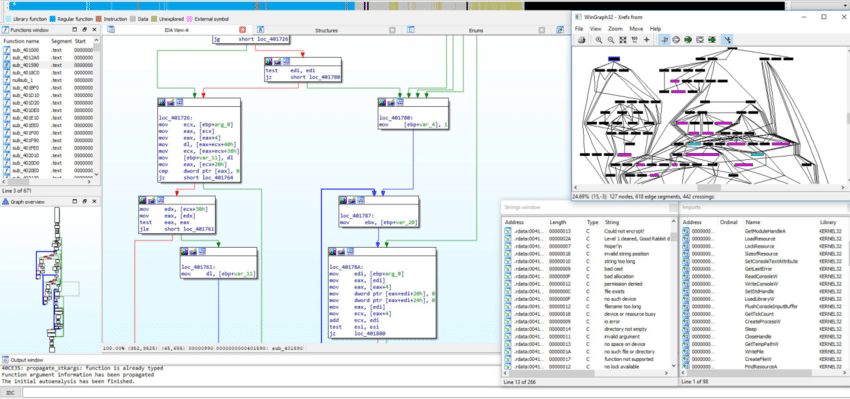Image resolution: width=850 pixels, height=399 pixels.
Task: Select nullsub_1 in the Functions window
Action: 48,80
